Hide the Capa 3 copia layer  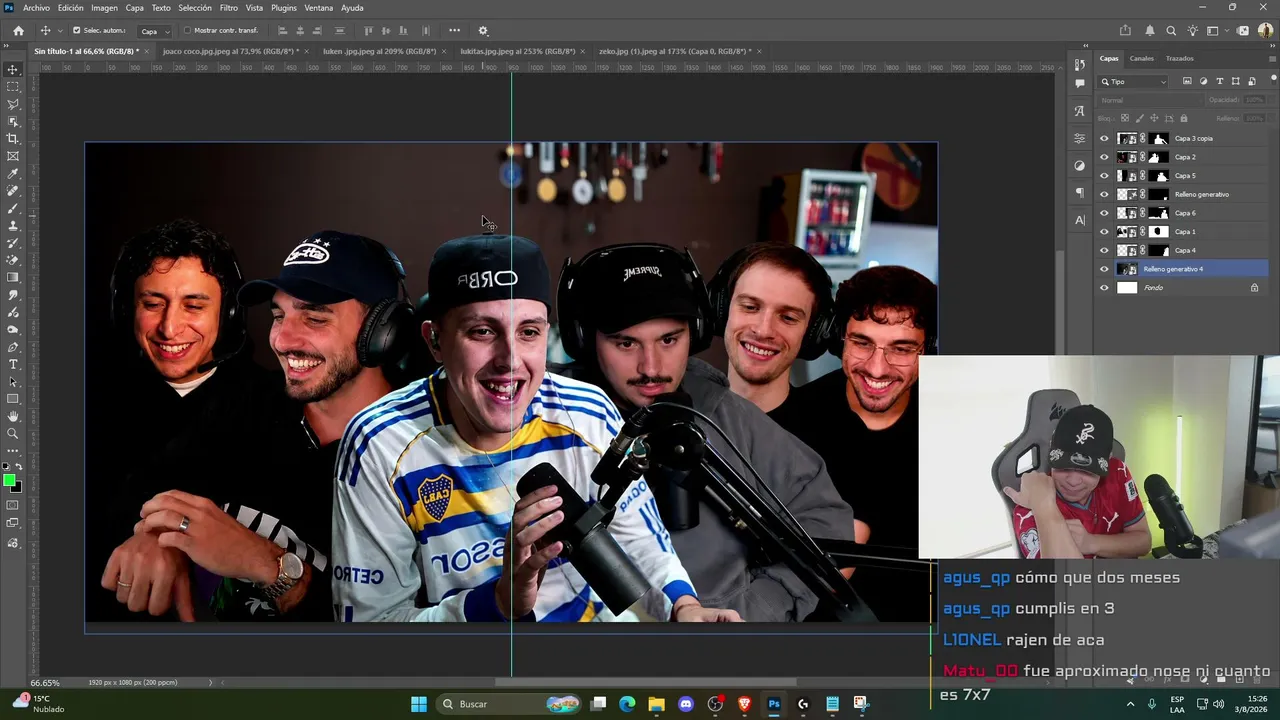point(1104,139)
